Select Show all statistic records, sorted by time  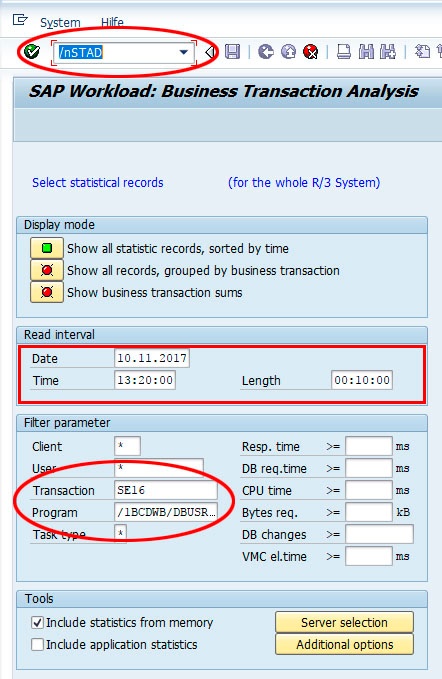pos(47,248)
